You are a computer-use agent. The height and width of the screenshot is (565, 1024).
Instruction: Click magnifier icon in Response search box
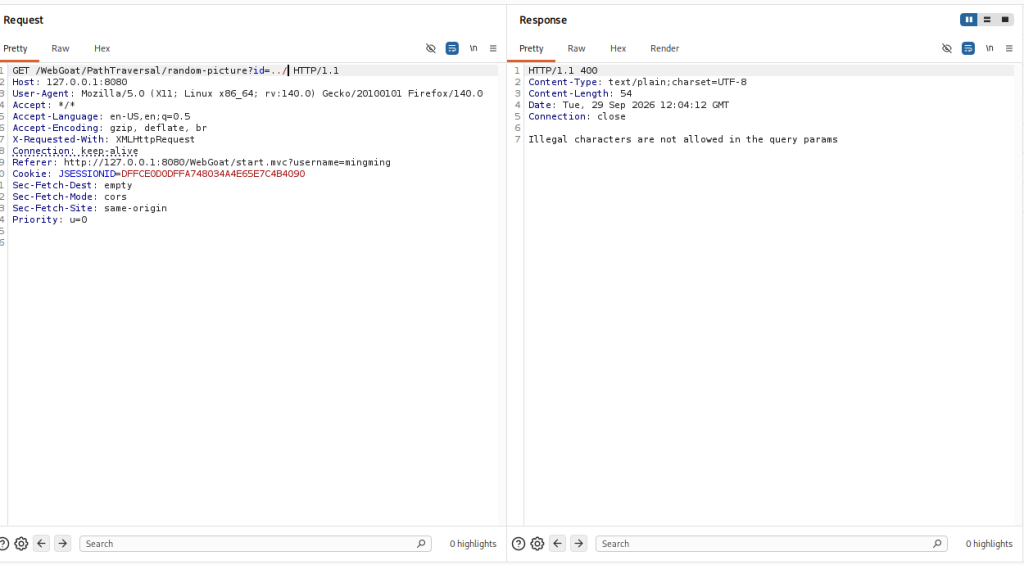pos(937,543)
